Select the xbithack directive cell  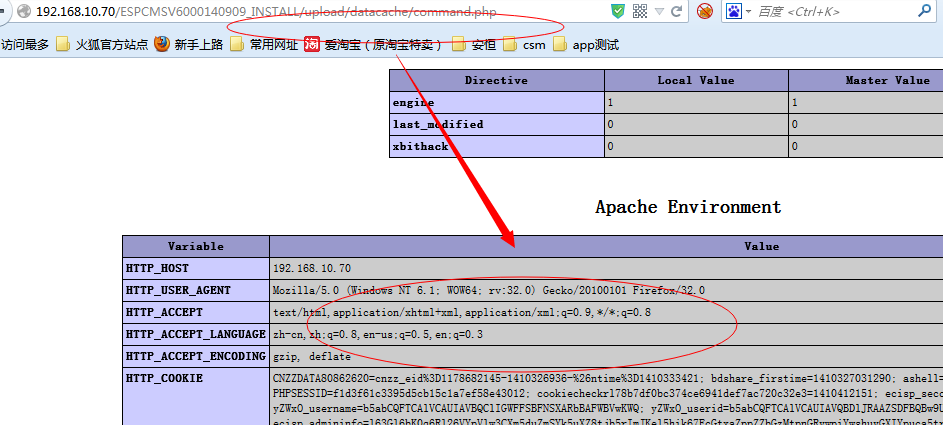click(497, 147)
